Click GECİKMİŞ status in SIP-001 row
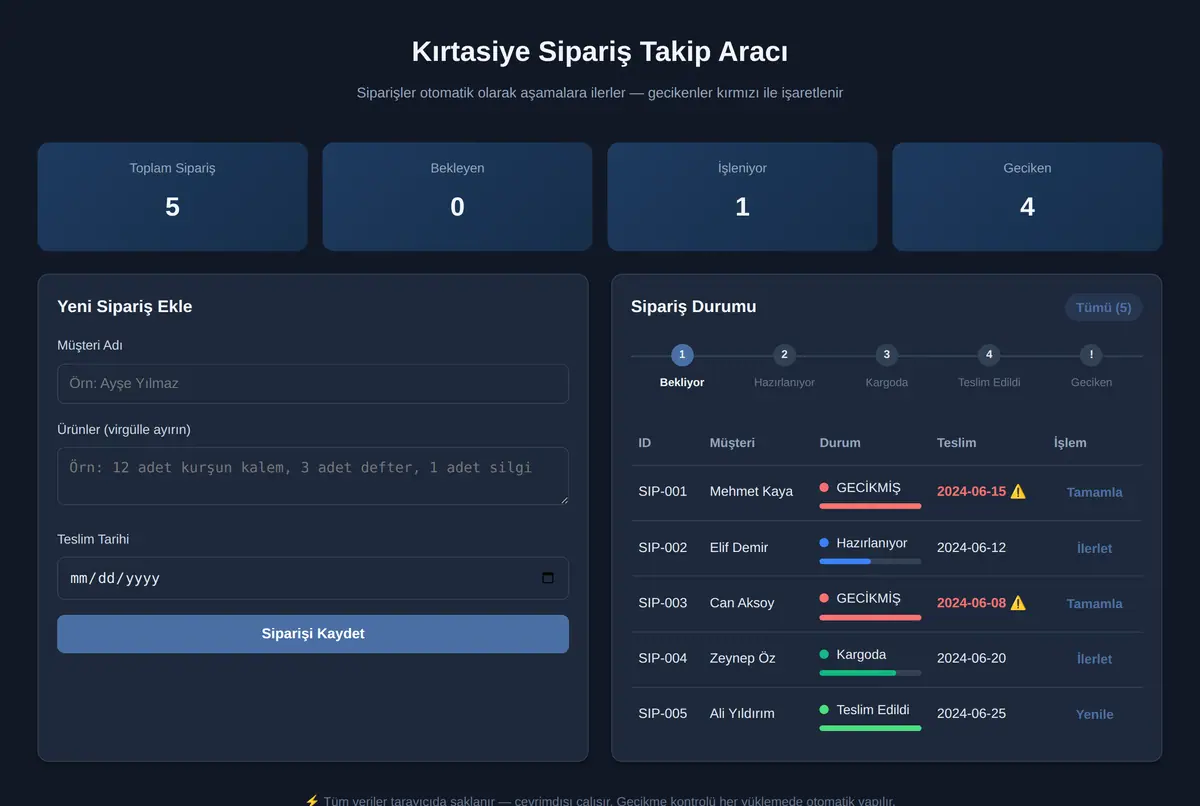 pos(868,487)
